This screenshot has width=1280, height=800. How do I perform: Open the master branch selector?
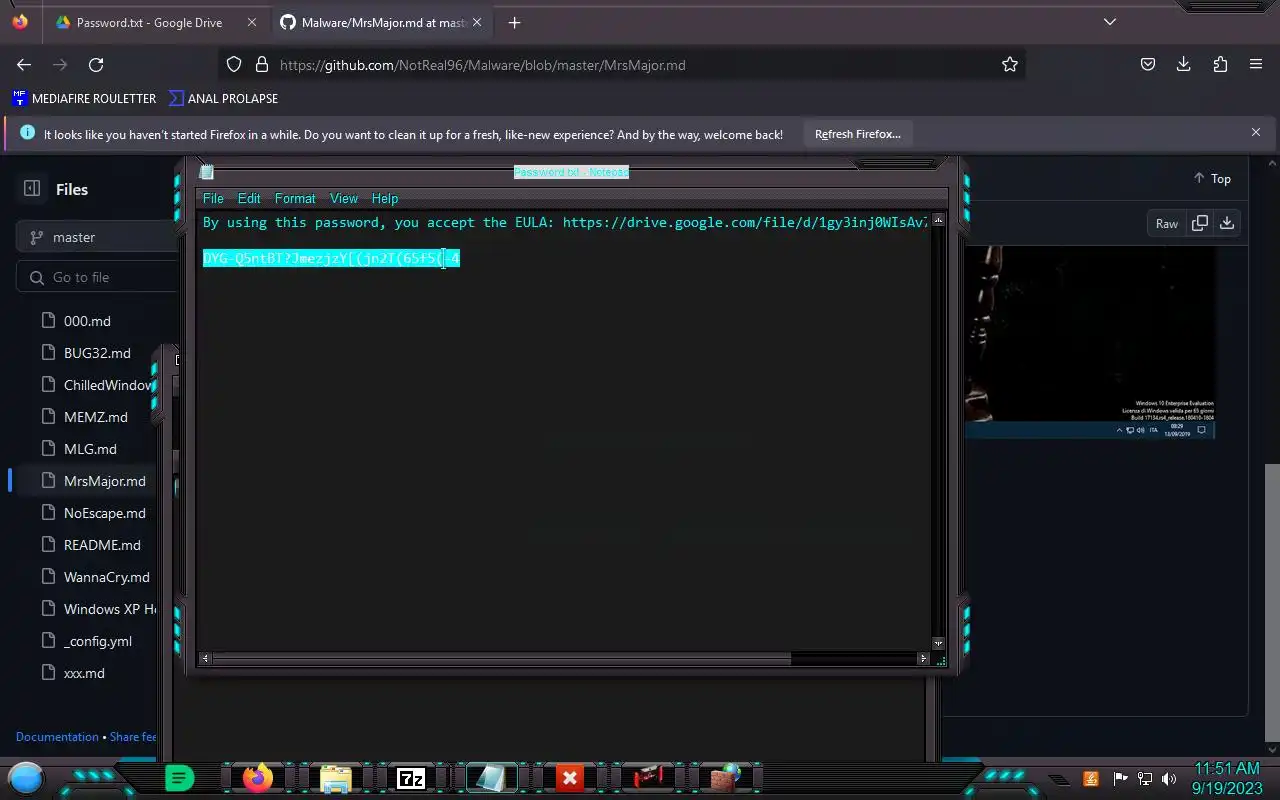click(97, 237)
